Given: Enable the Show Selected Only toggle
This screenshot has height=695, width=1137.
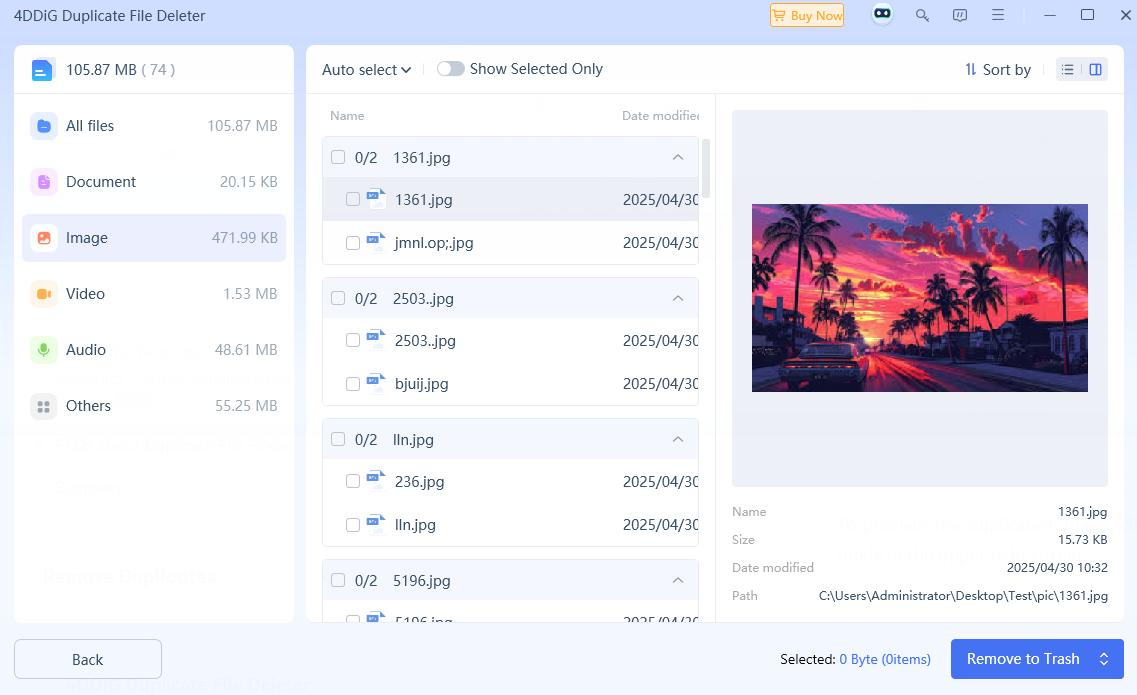Looking at the screenshot, I should [x=451, y=68].
